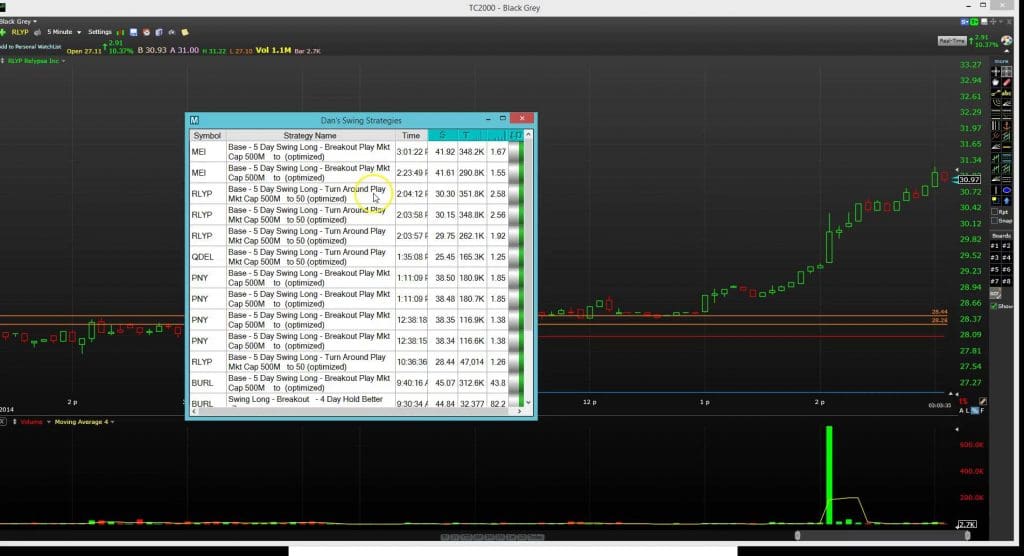1024x556 pixels.
Task: Select the pentagon shape drawing tool
Action: click(x=995, y=82)
